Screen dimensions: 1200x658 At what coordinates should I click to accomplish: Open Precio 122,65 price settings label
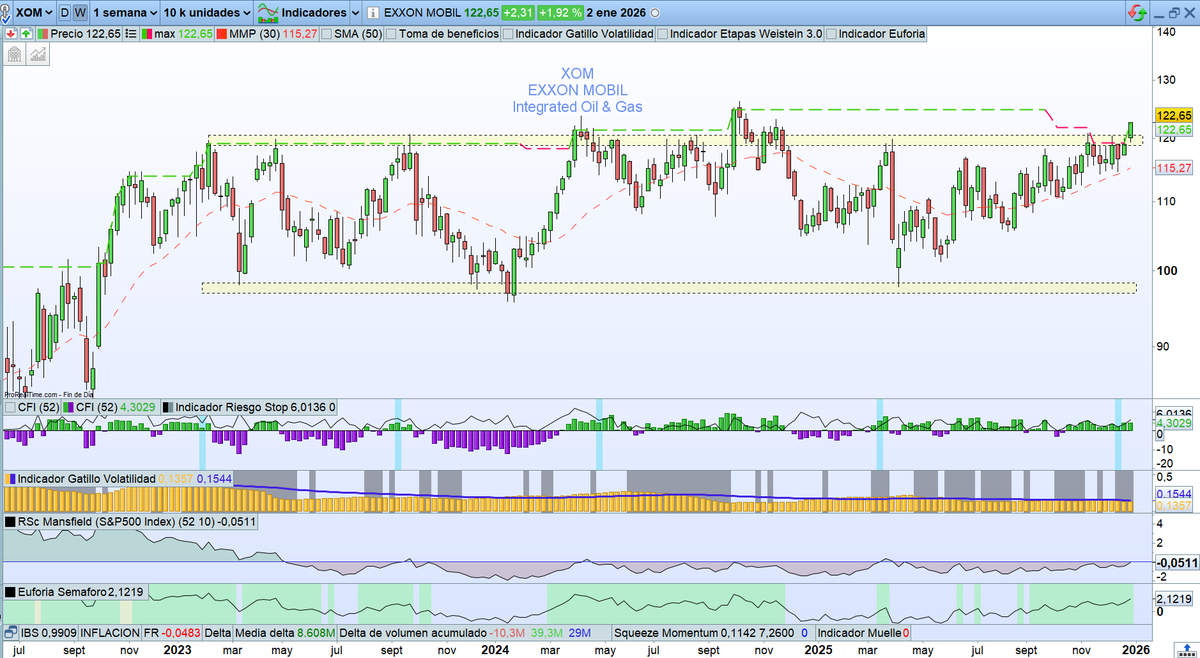pyautogui.click(x=85, y=34)
